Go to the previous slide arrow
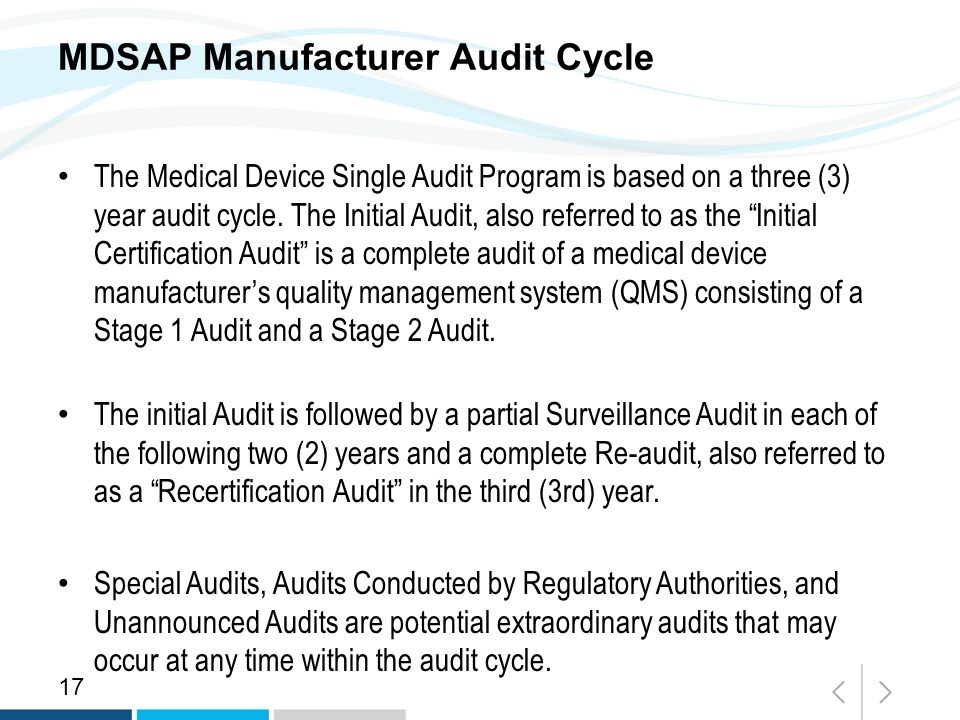 [x=839, y=692]
